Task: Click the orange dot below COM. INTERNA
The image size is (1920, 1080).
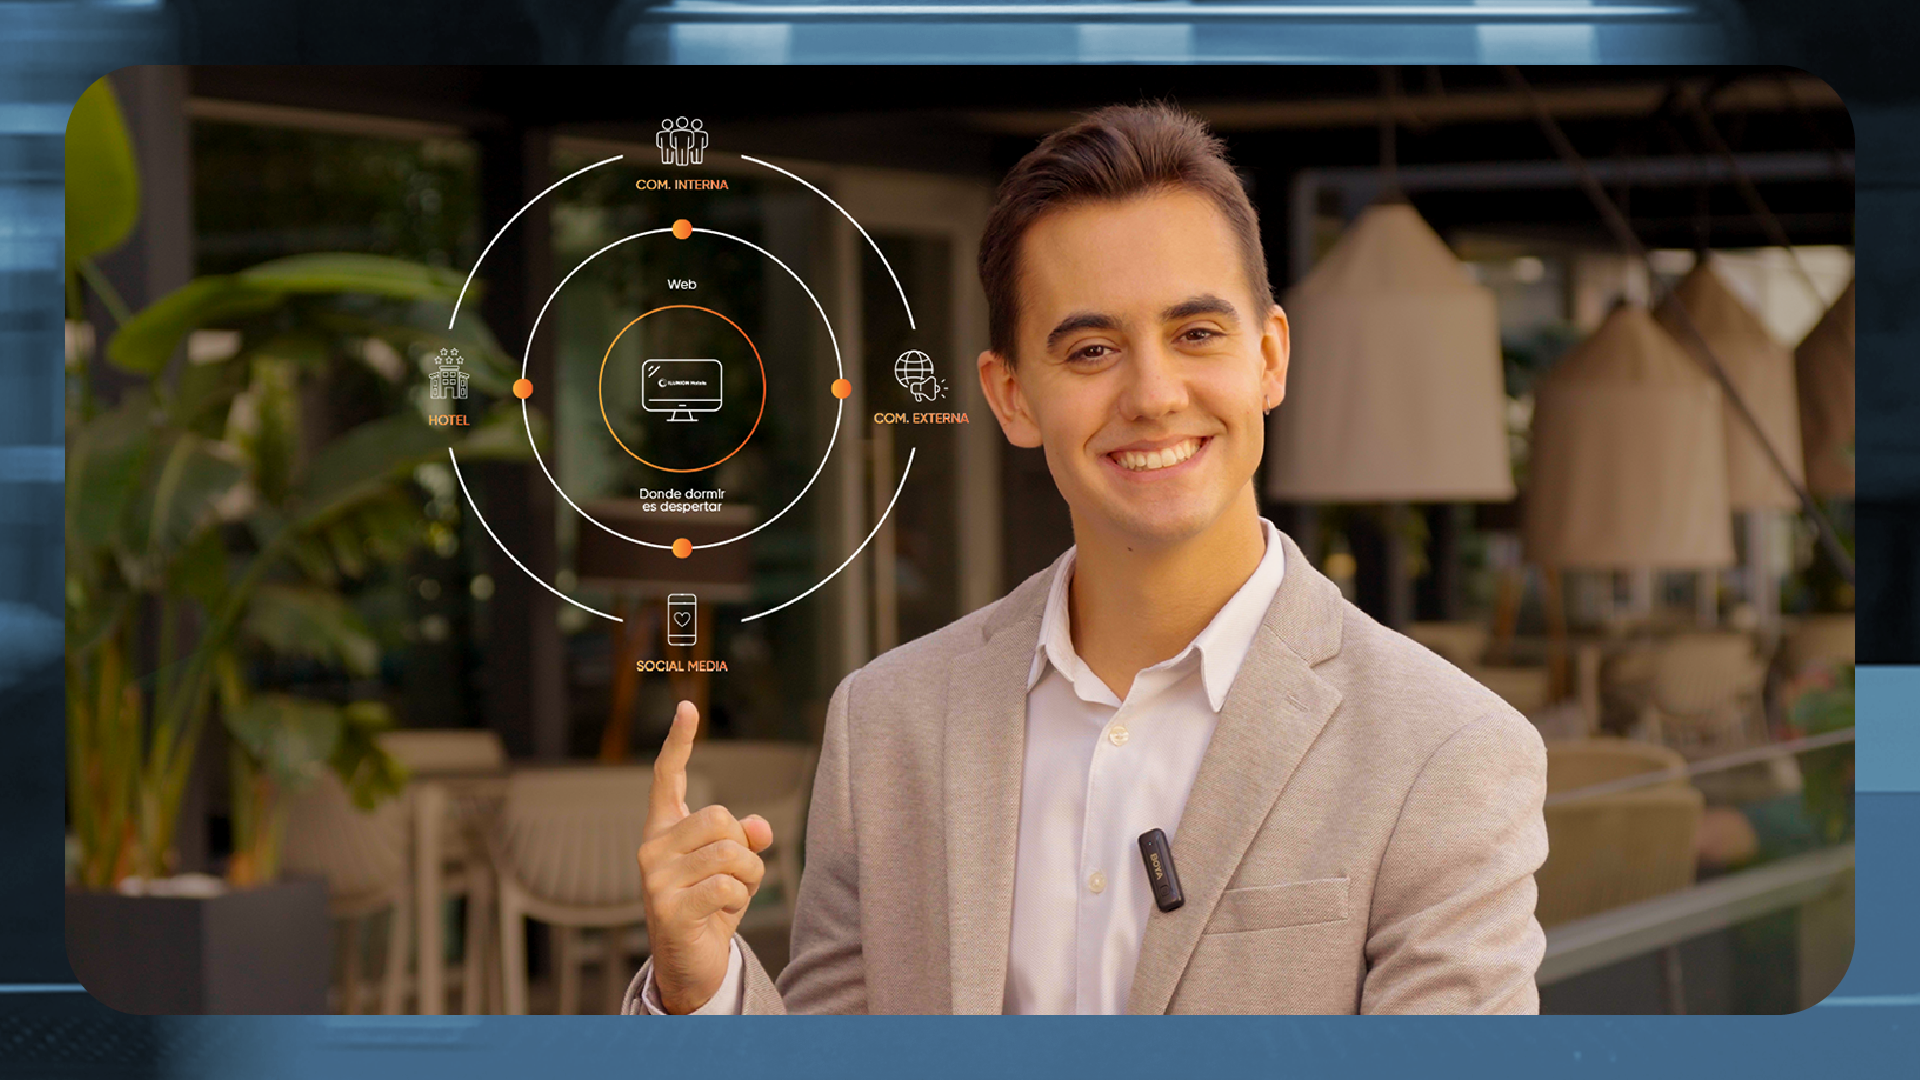Action: point(682,230)
